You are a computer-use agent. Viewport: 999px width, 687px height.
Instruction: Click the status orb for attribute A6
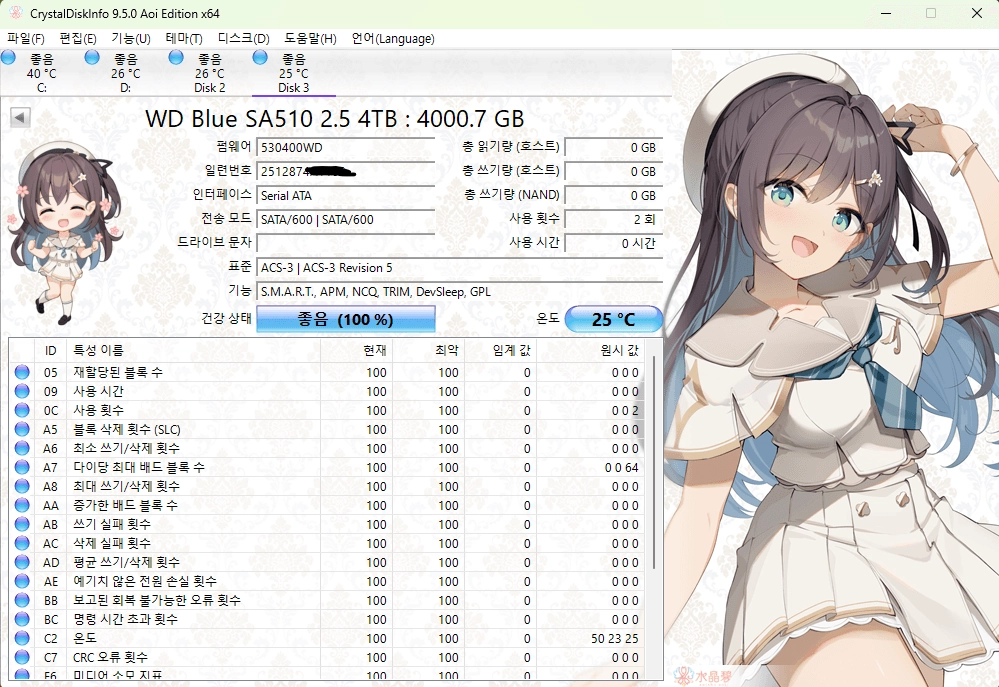(x=22, y=448)
